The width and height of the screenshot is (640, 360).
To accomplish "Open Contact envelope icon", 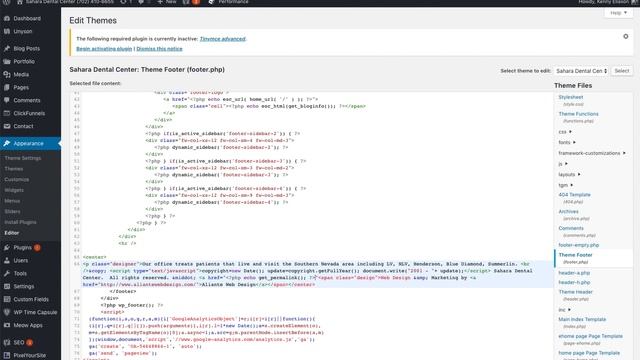I will (7, 127).
